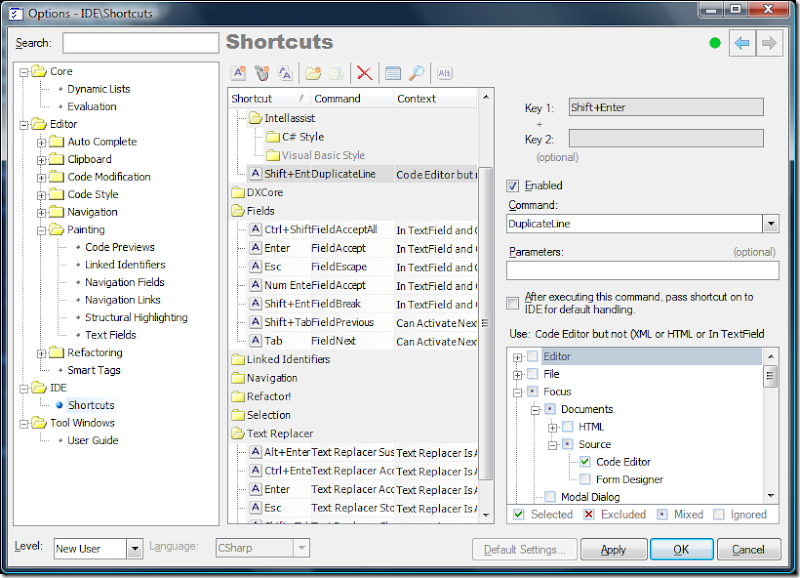Open the Smart Tags options page
Screen dimensions: 800x578
click(94, 370)
